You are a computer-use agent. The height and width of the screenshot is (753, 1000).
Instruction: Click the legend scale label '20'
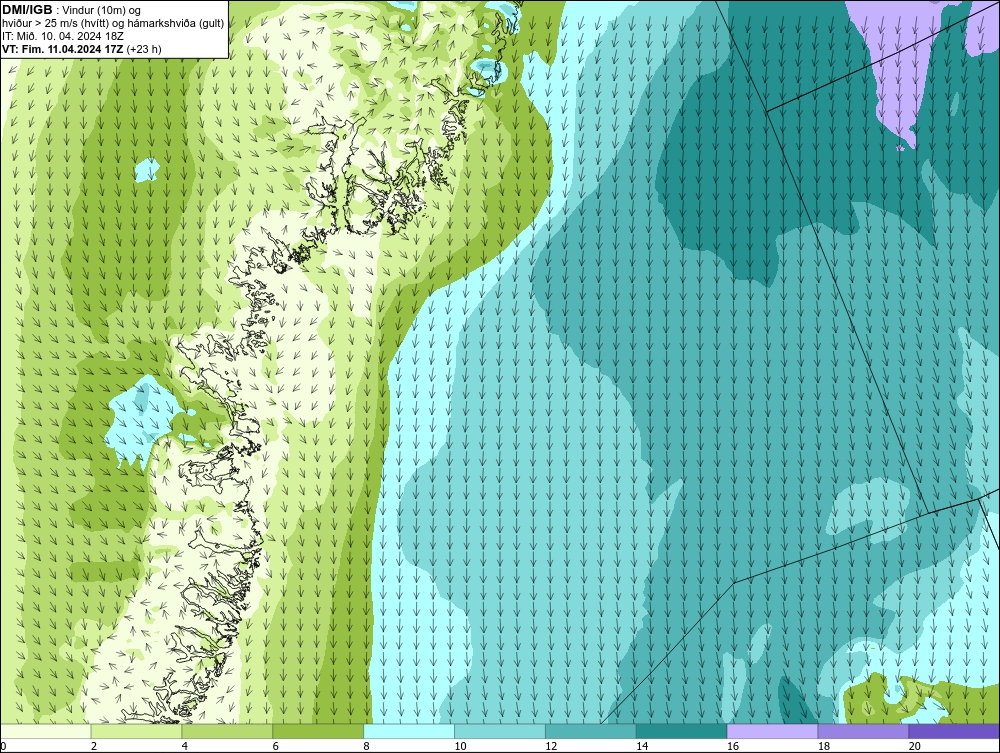pos(915,746)
